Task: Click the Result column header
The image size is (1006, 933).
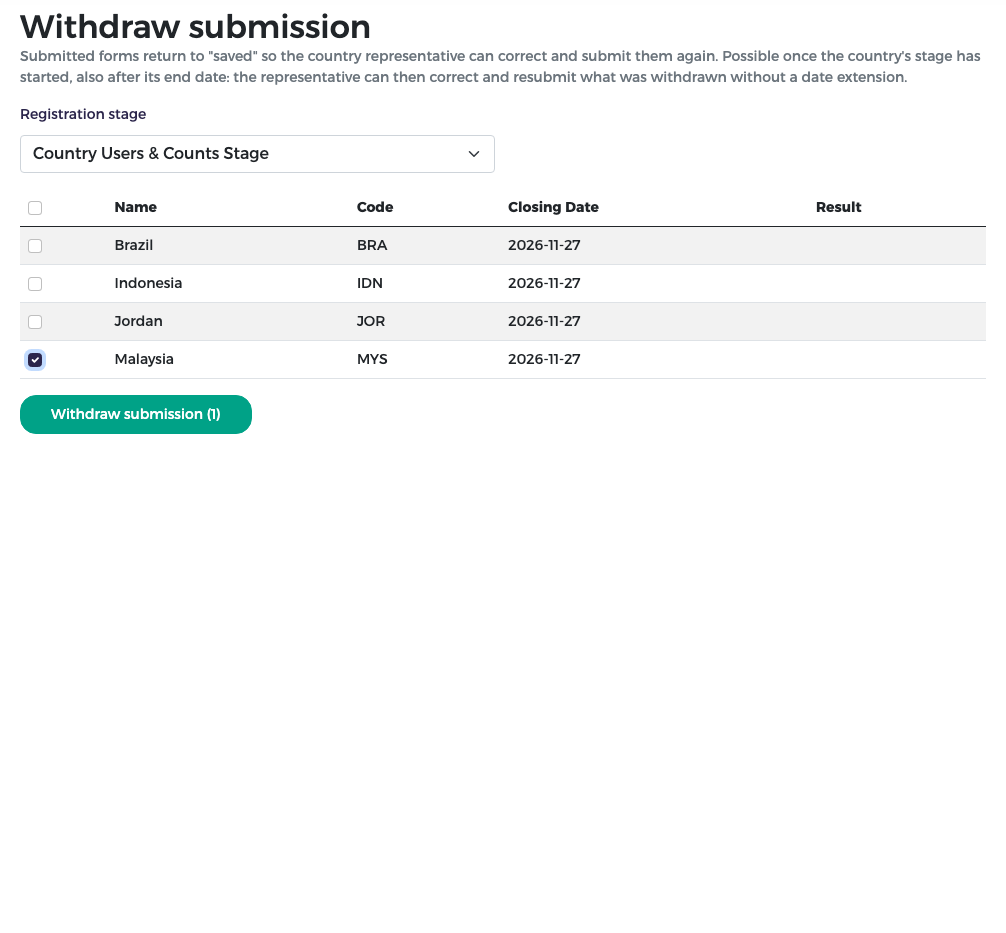Action: point(838,207)
